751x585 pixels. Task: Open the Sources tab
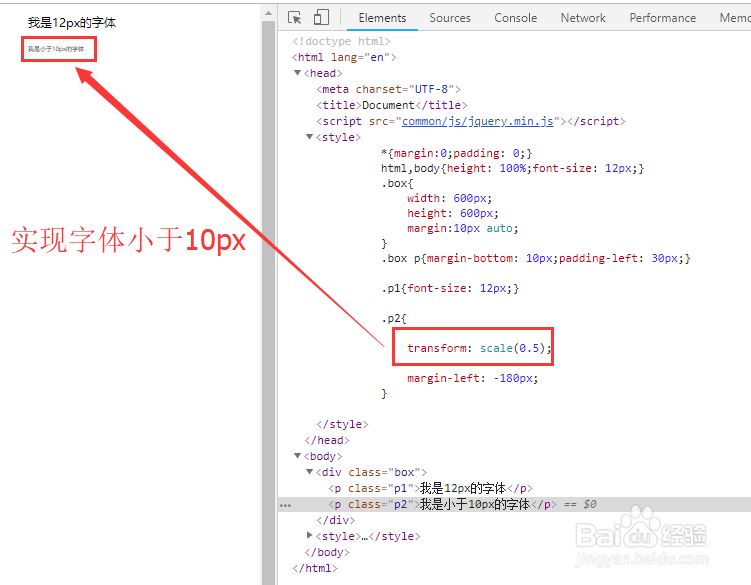point(450,18)
